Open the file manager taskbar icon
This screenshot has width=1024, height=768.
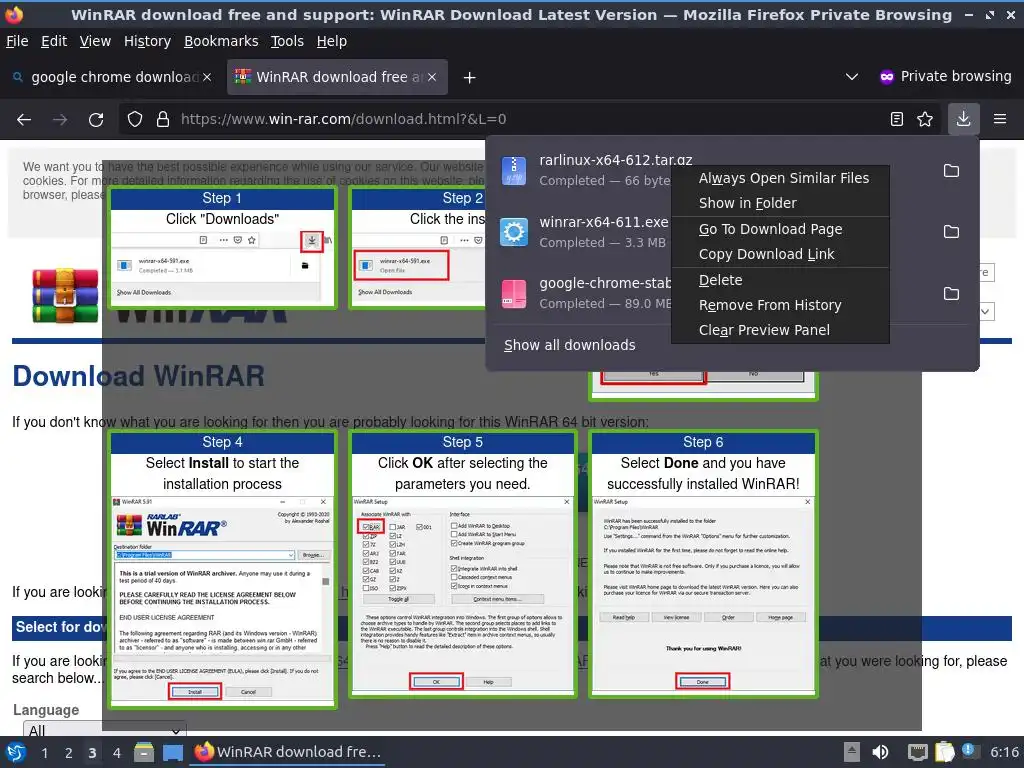[144, 752]
